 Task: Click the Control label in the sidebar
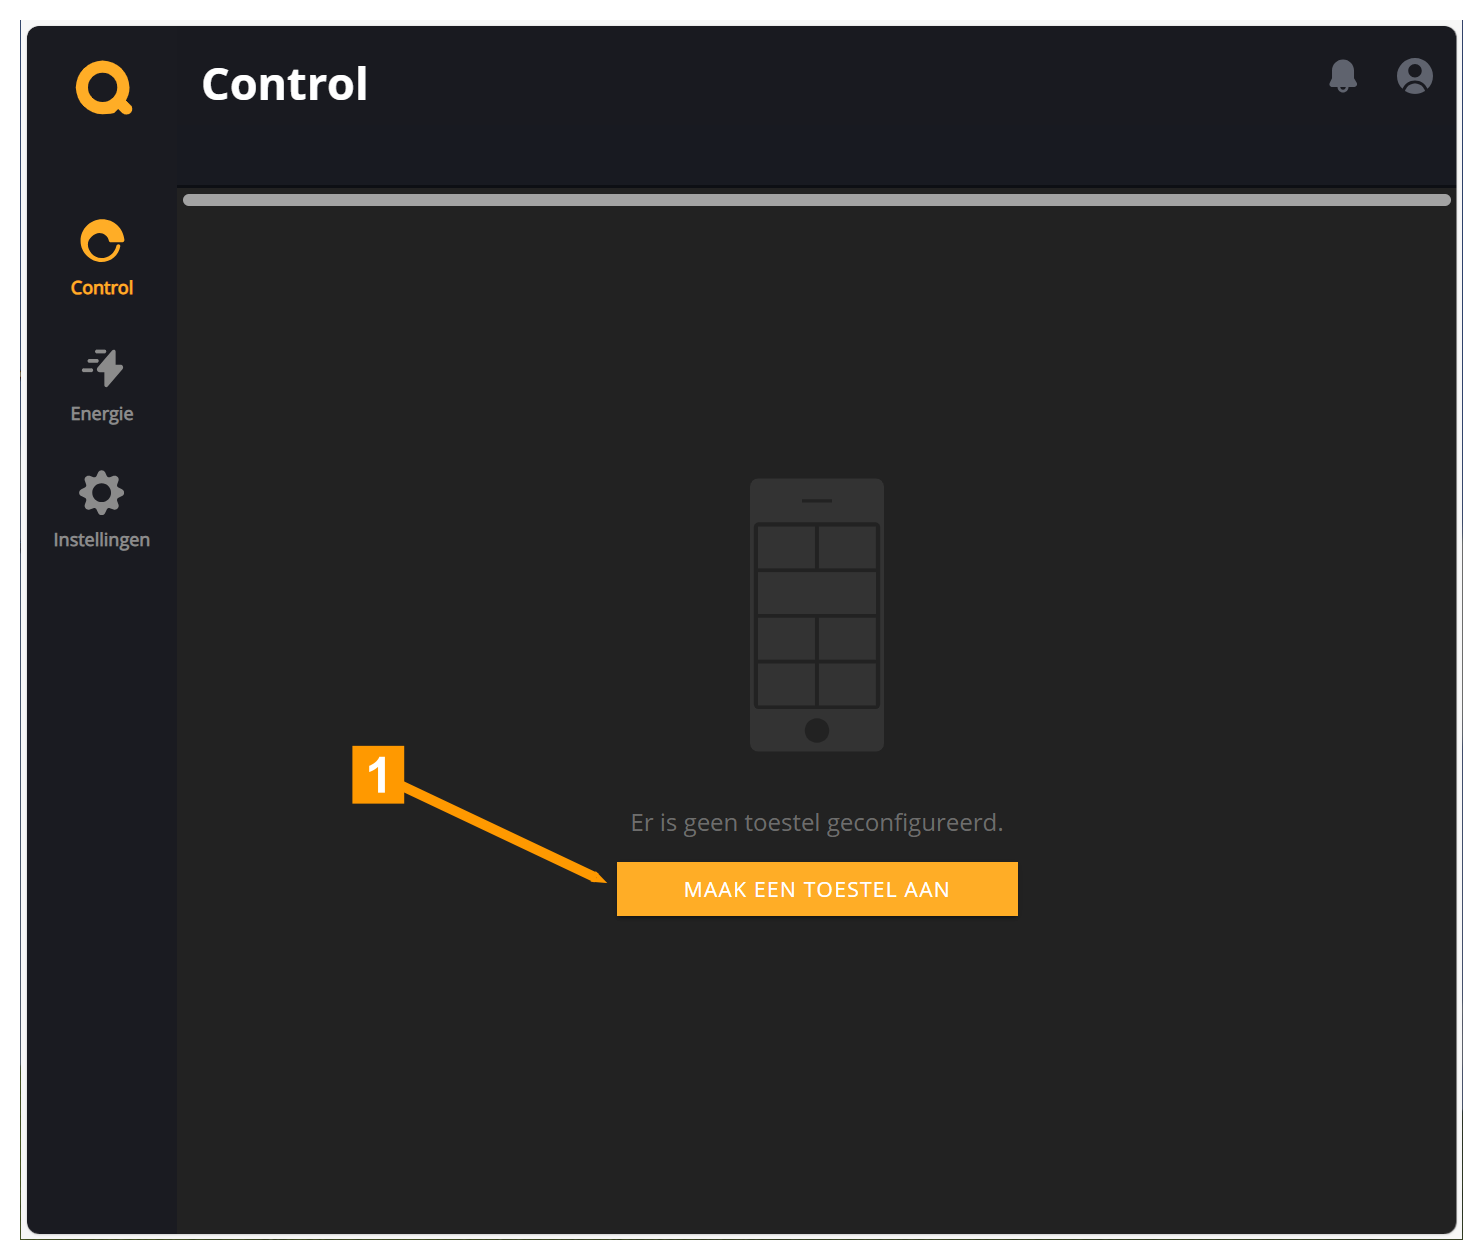click(x=102, y=288)
